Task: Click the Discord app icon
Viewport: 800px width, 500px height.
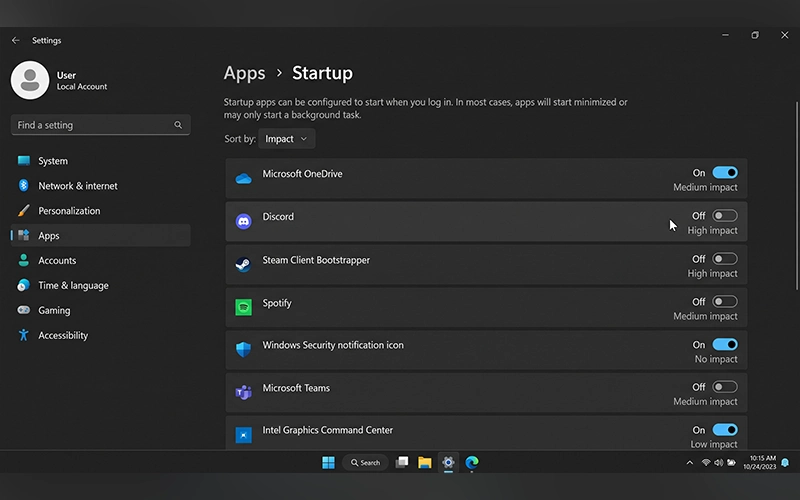Action: click(243, 221)
